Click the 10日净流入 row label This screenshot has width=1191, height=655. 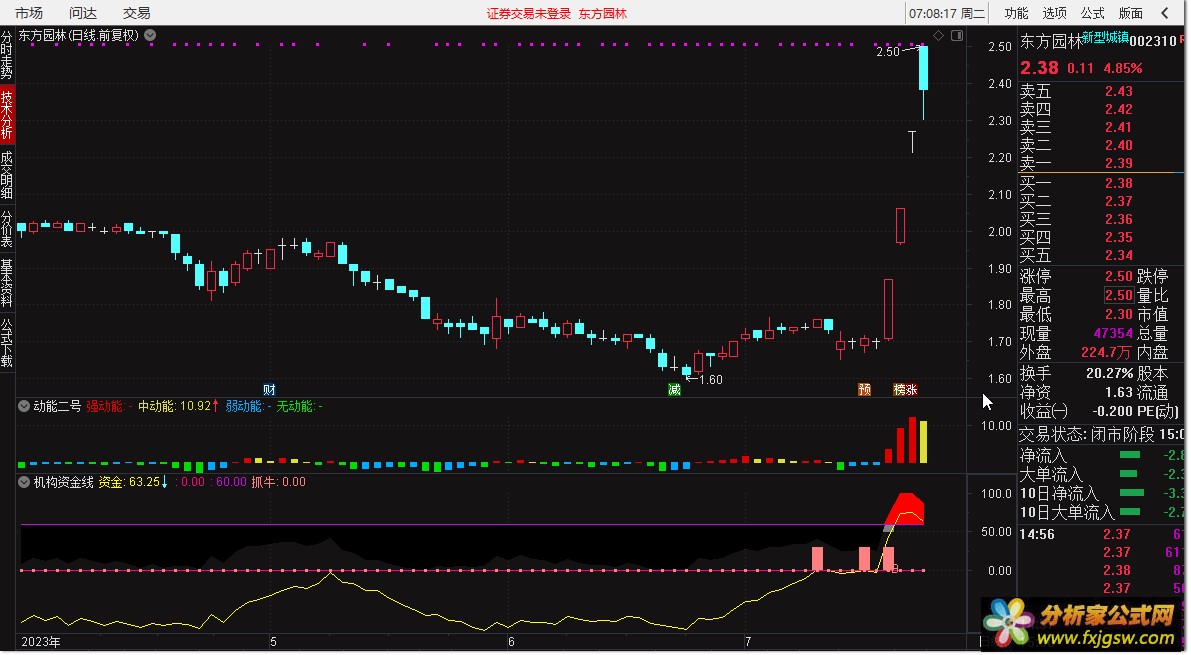1059,493
